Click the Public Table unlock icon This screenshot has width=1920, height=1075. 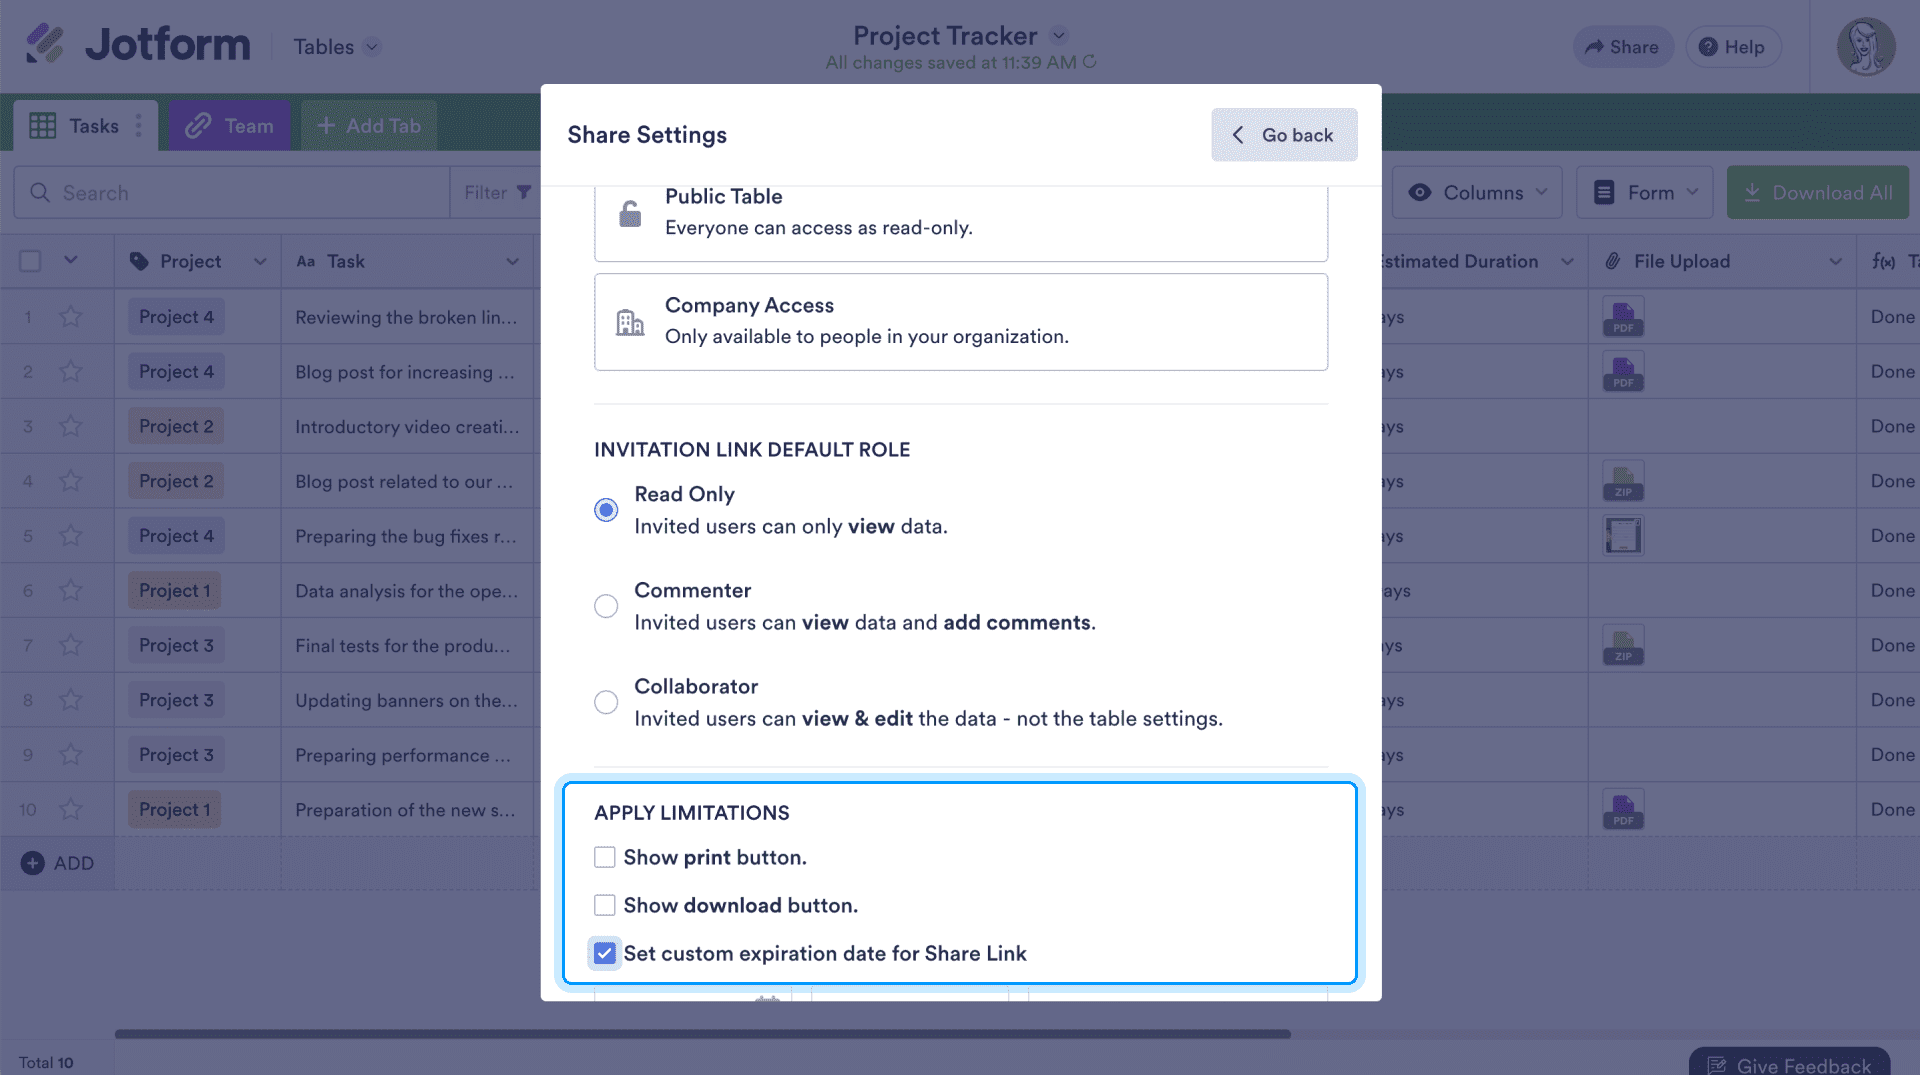[x=630, y=213]
